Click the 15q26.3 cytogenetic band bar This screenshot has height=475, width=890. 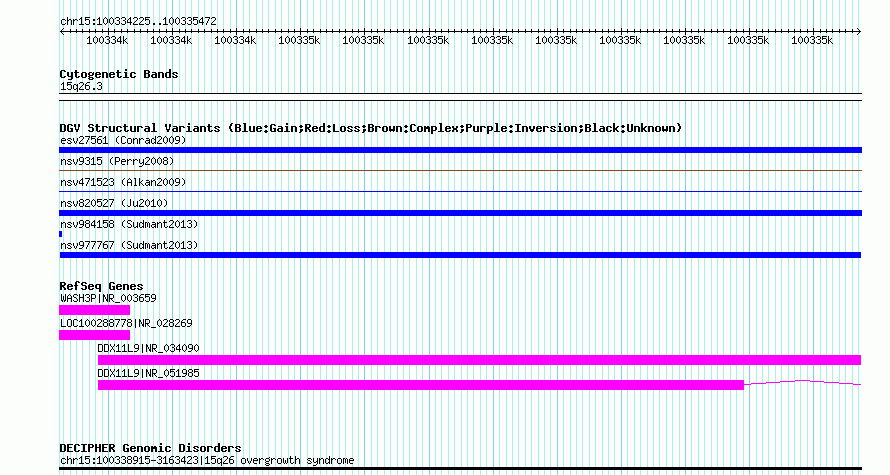pyautogui.click(x=460, y=97)
